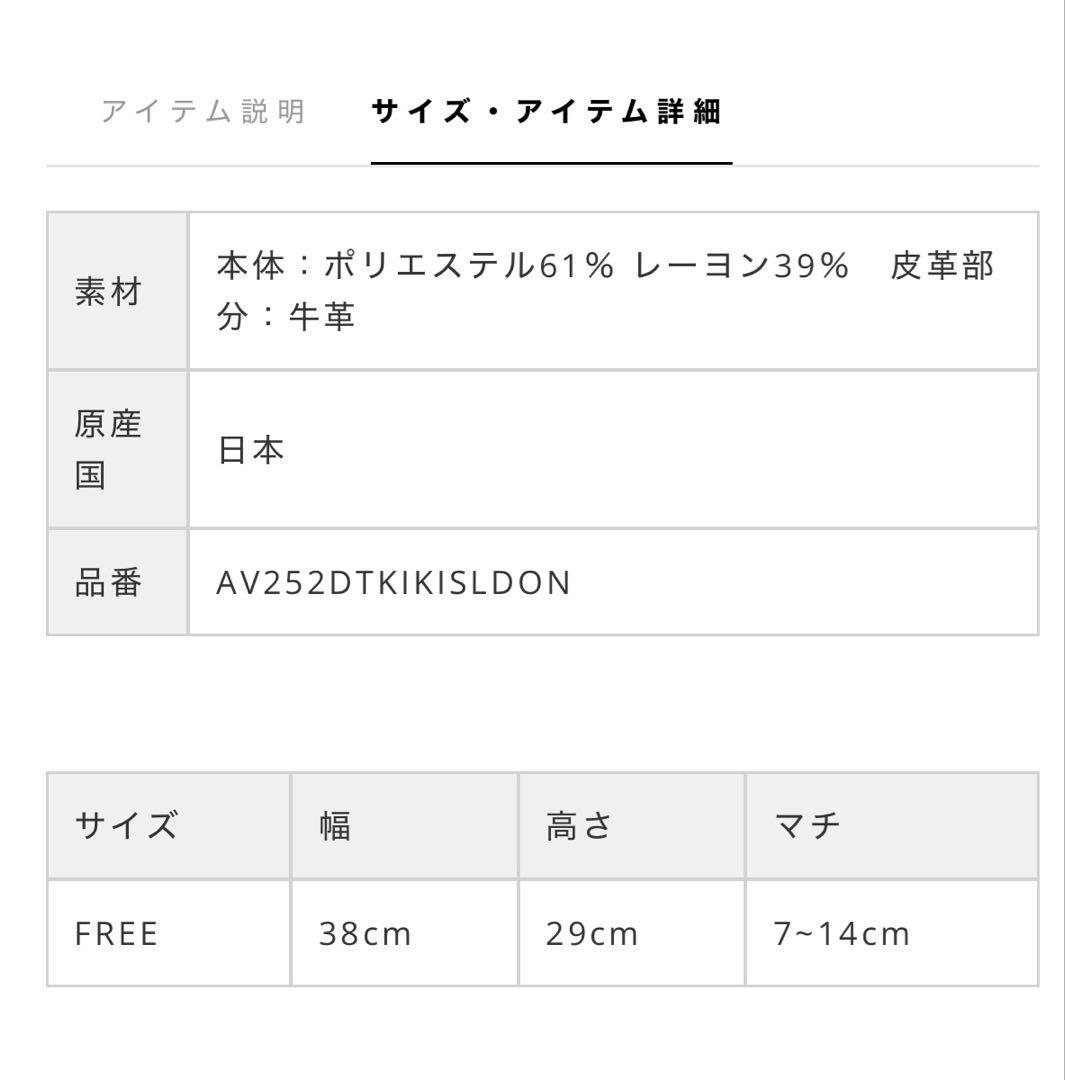This screenshot has width=1065, height=1080.
Task: Click the 7~14cm gusset value
Action: (x=842, y=934)
